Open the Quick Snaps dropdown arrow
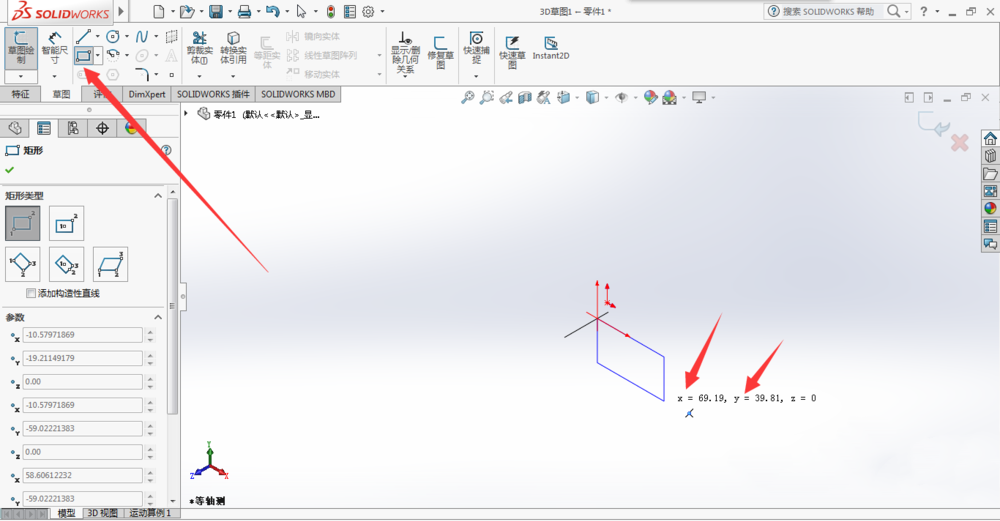 (x=476, y=76)
